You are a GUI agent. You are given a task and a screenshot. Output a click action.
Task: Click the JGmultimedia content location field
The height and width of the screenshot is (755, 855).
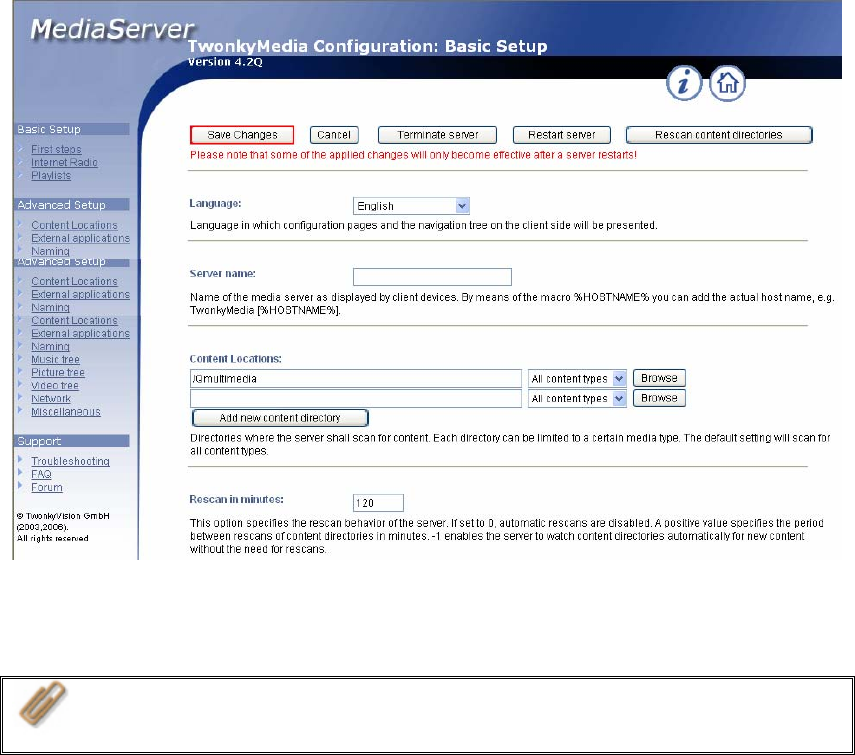(356, 378)
